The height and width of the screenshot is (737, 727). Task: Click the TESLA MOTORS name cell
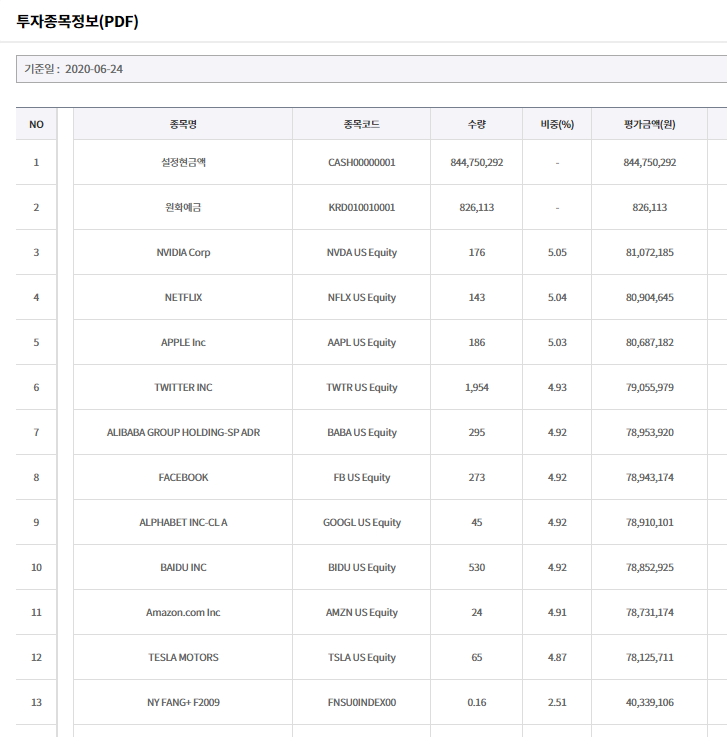pos(183,658)
